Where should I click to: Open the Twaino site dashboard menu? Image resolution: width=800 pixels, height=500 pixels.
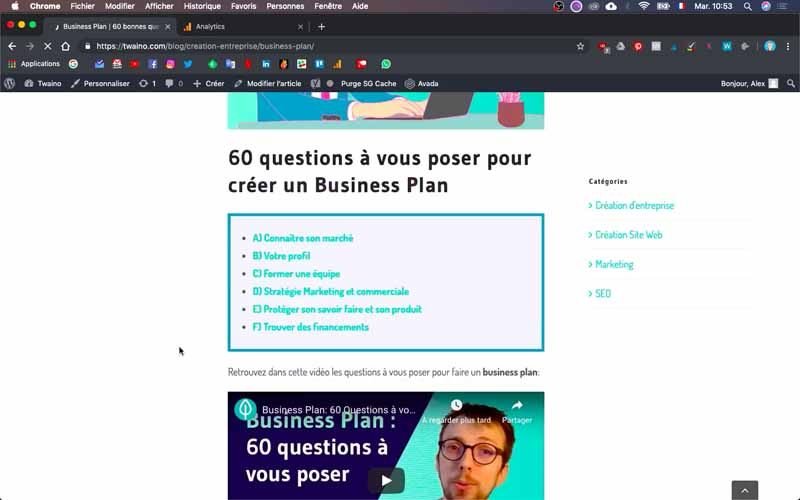[x=43, y=83]
